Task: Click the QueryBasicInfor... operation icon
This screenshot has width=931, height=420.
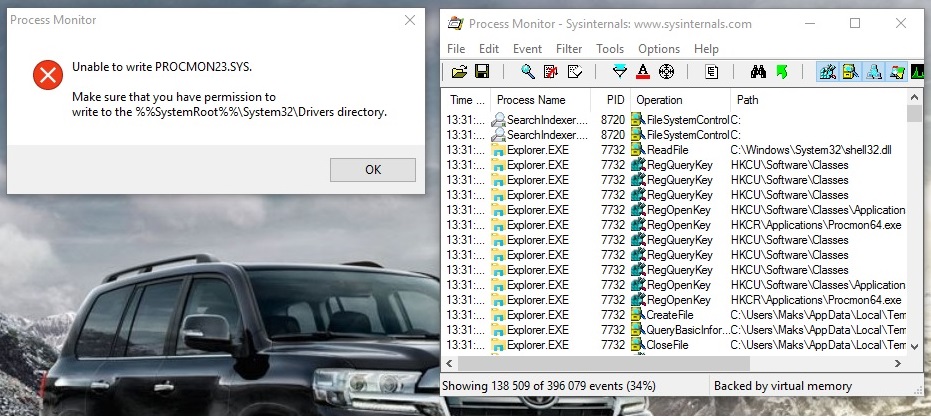Action: tap(638, 330)
